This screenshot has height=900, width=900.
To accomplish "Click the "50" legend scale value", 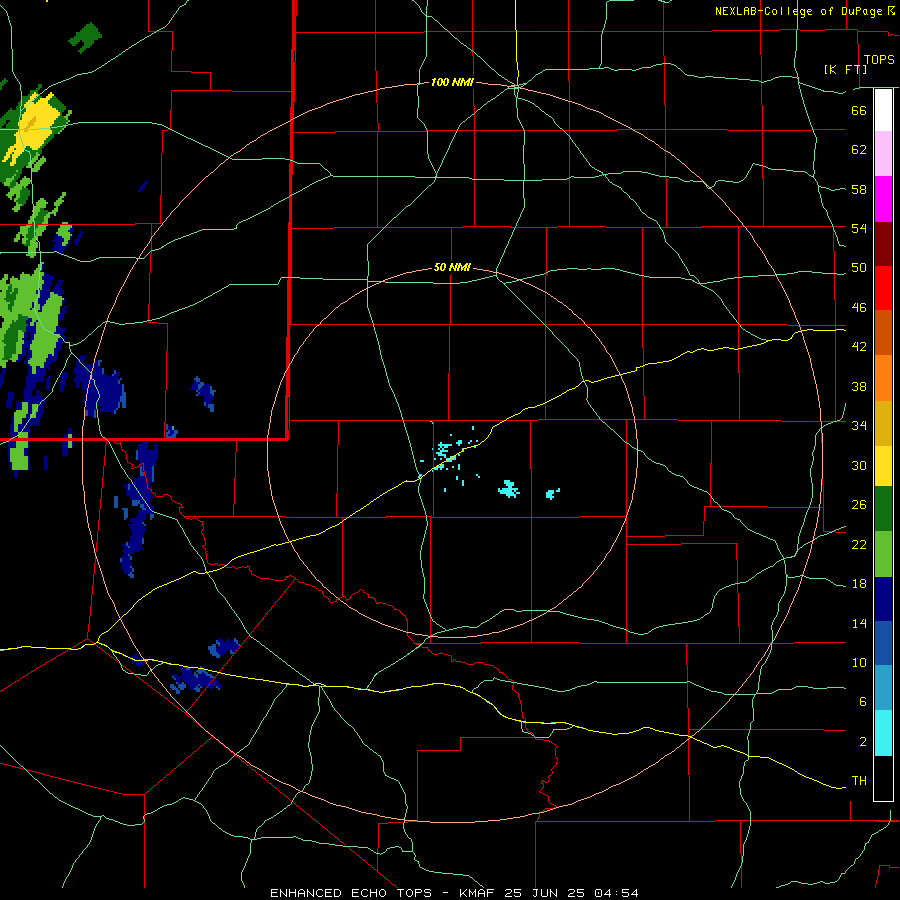I will [x=859, y=268].
